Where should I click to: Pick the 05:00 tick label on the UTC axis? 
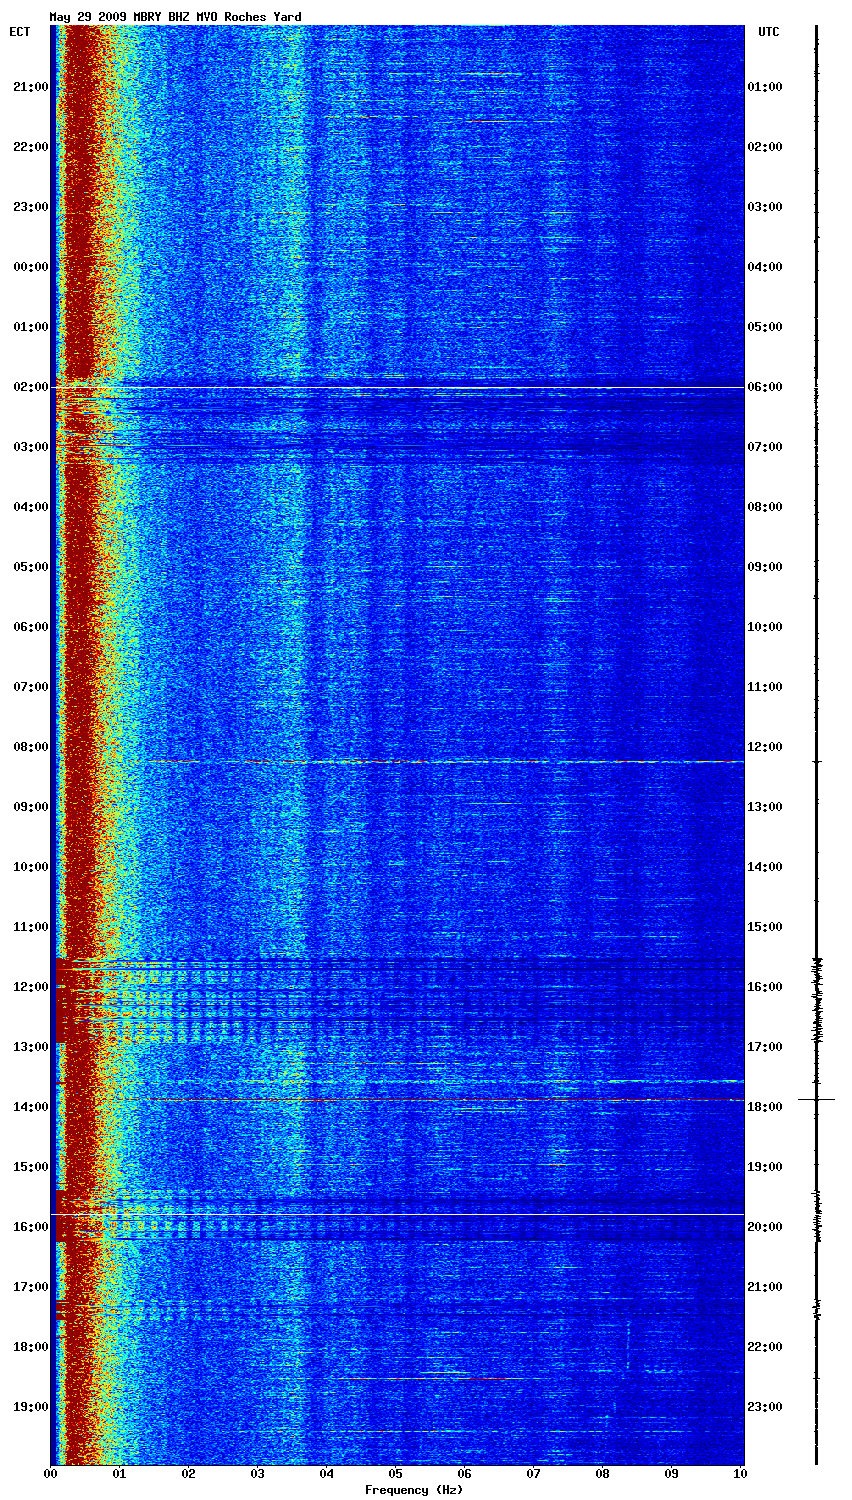pyautogui.click(x=766, y=327)
